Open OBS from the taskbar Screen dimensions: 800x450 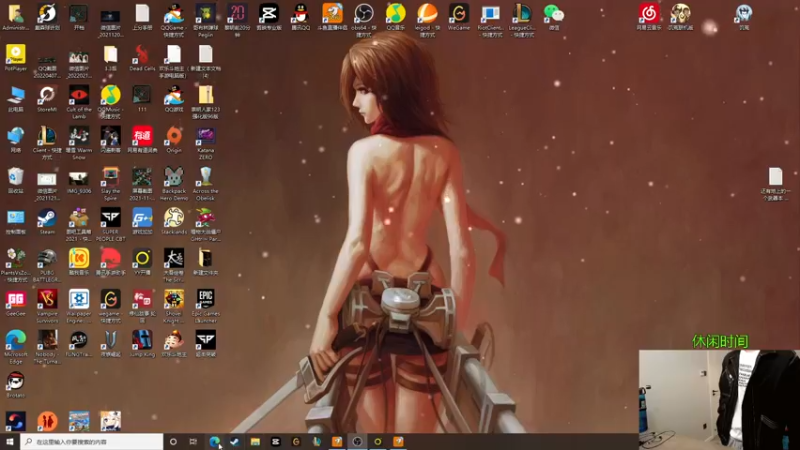tap(357, 441)
